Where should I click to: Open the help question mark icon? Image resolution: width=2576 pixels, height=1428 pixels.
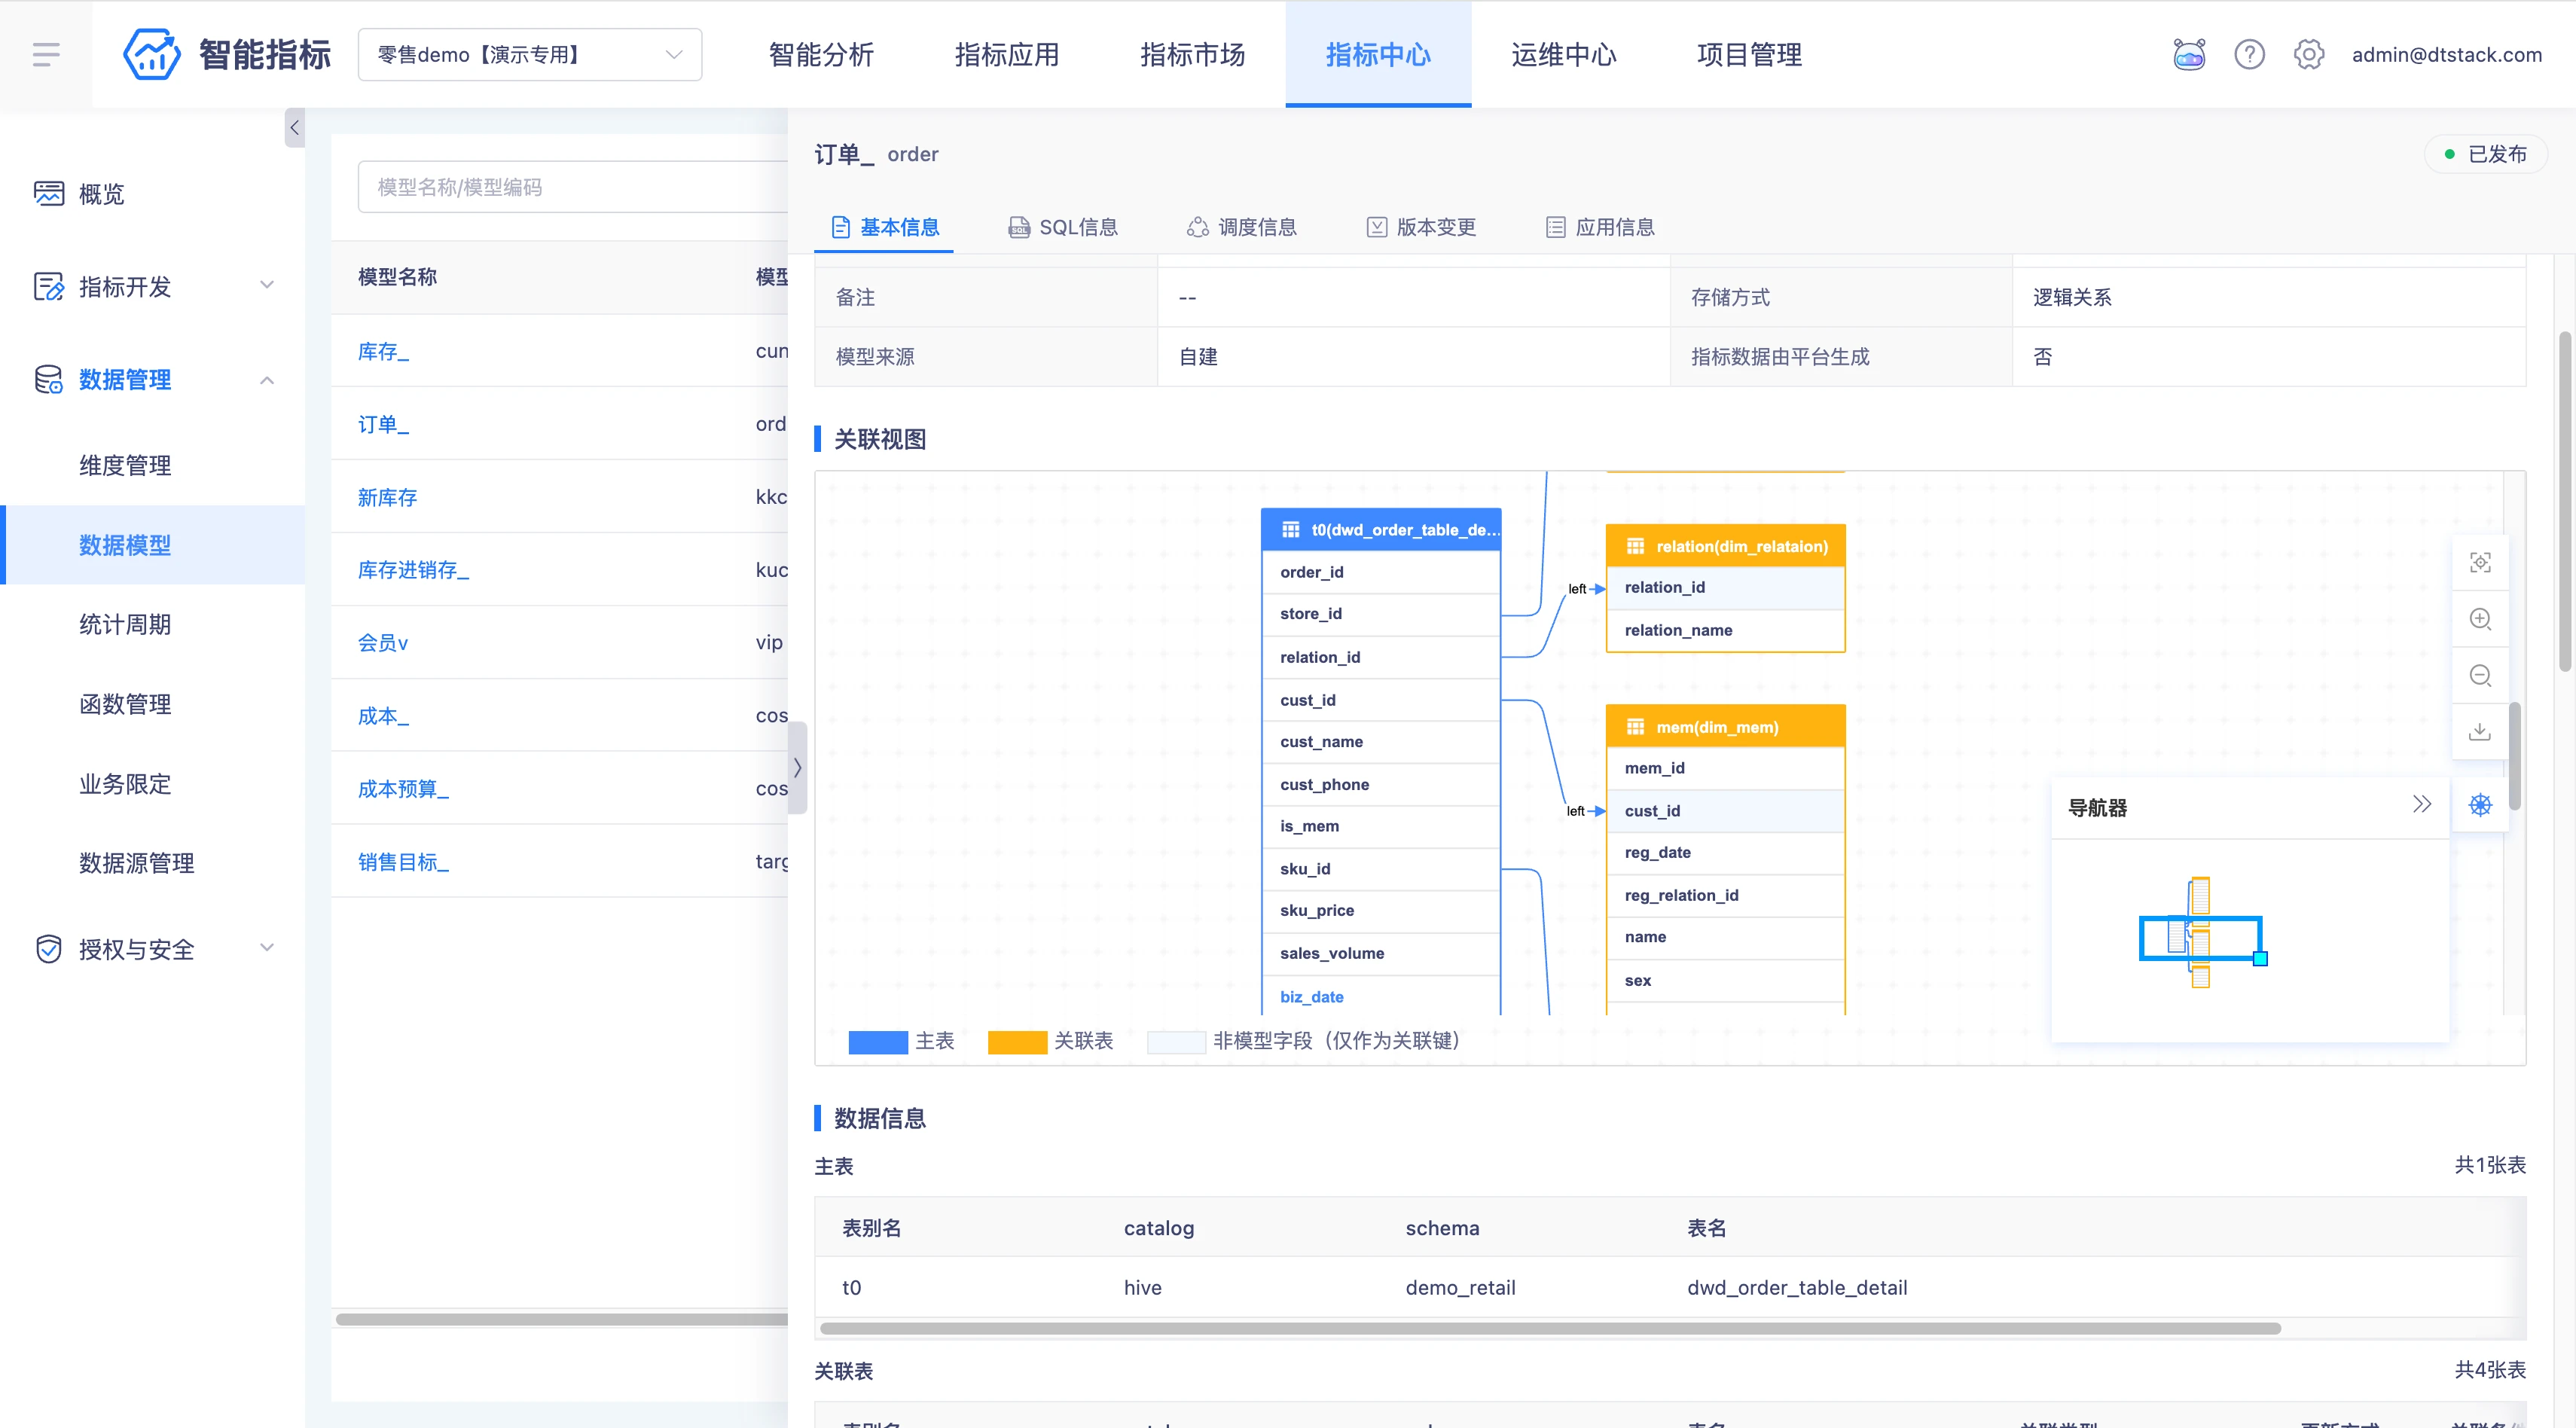(x=2249, y=54)
